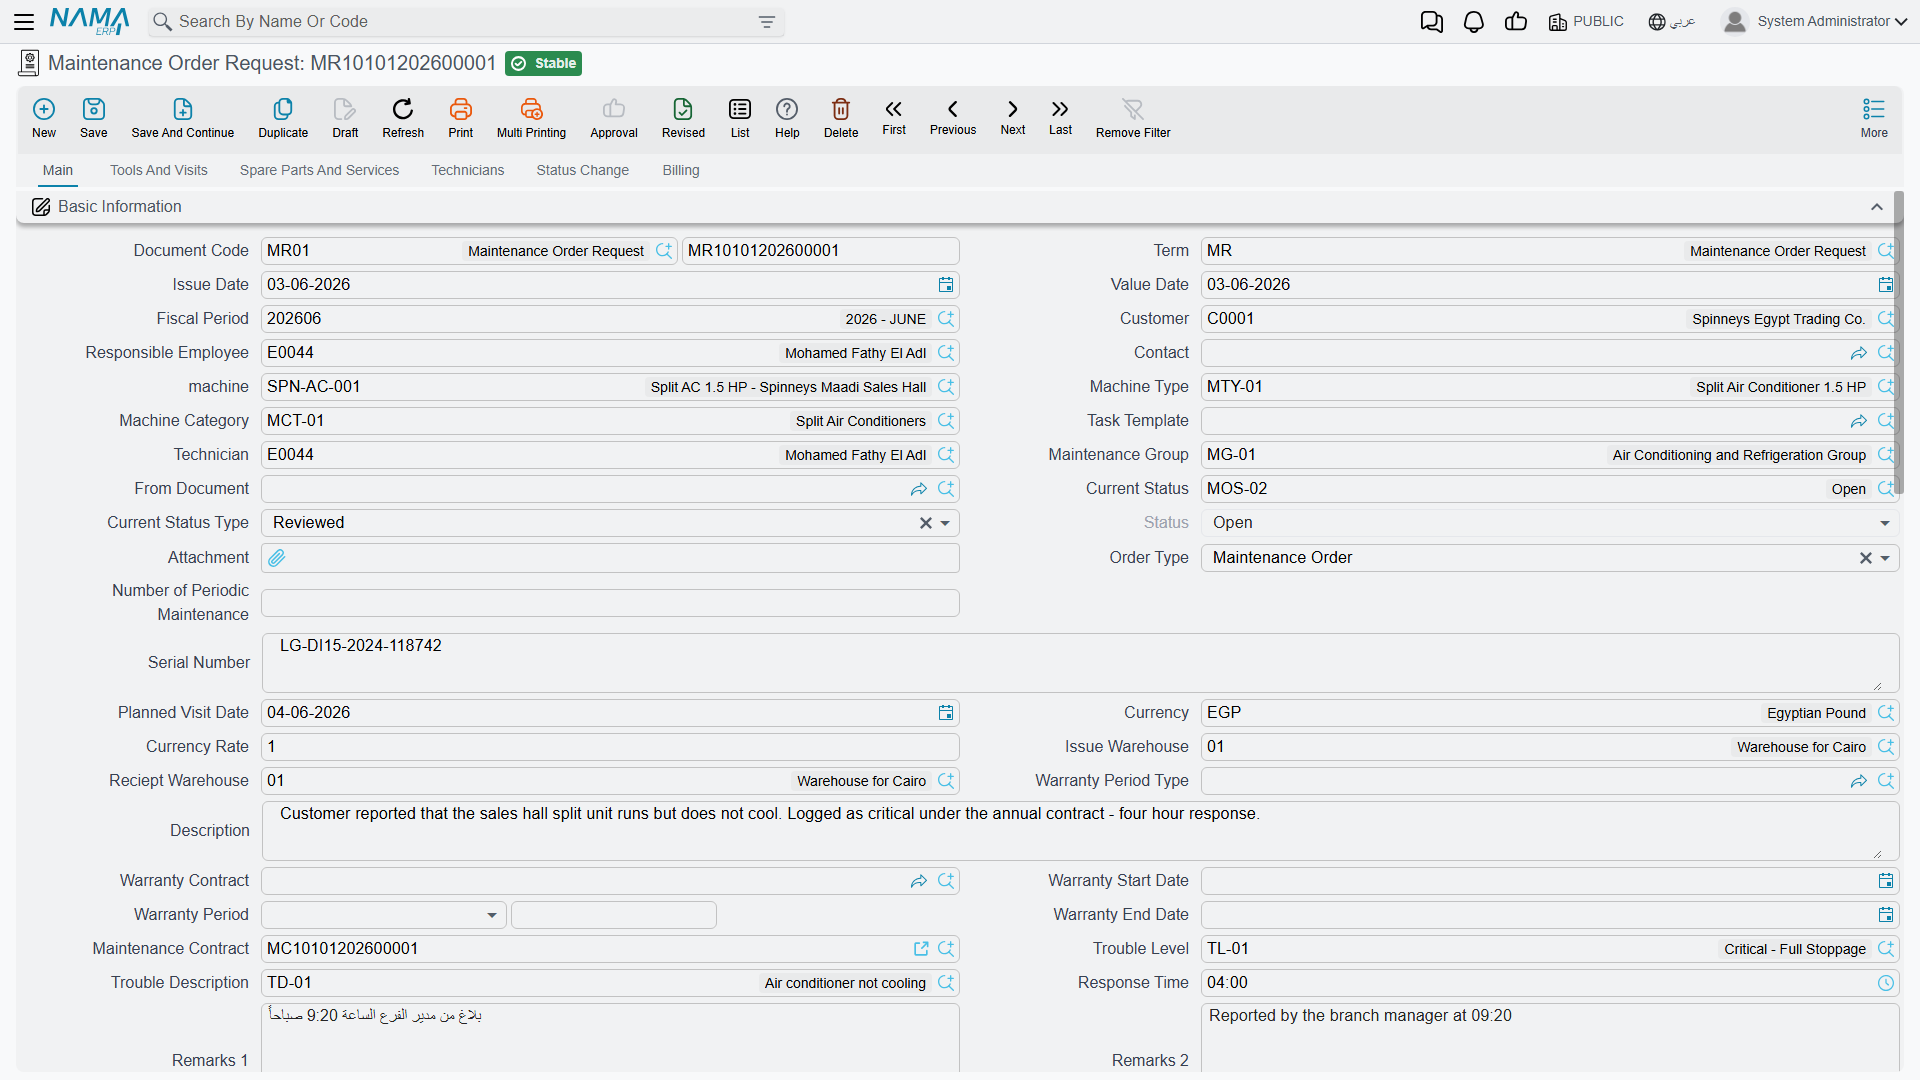Print the document
1920x1080 pixels.
click(x=461, y=118)
